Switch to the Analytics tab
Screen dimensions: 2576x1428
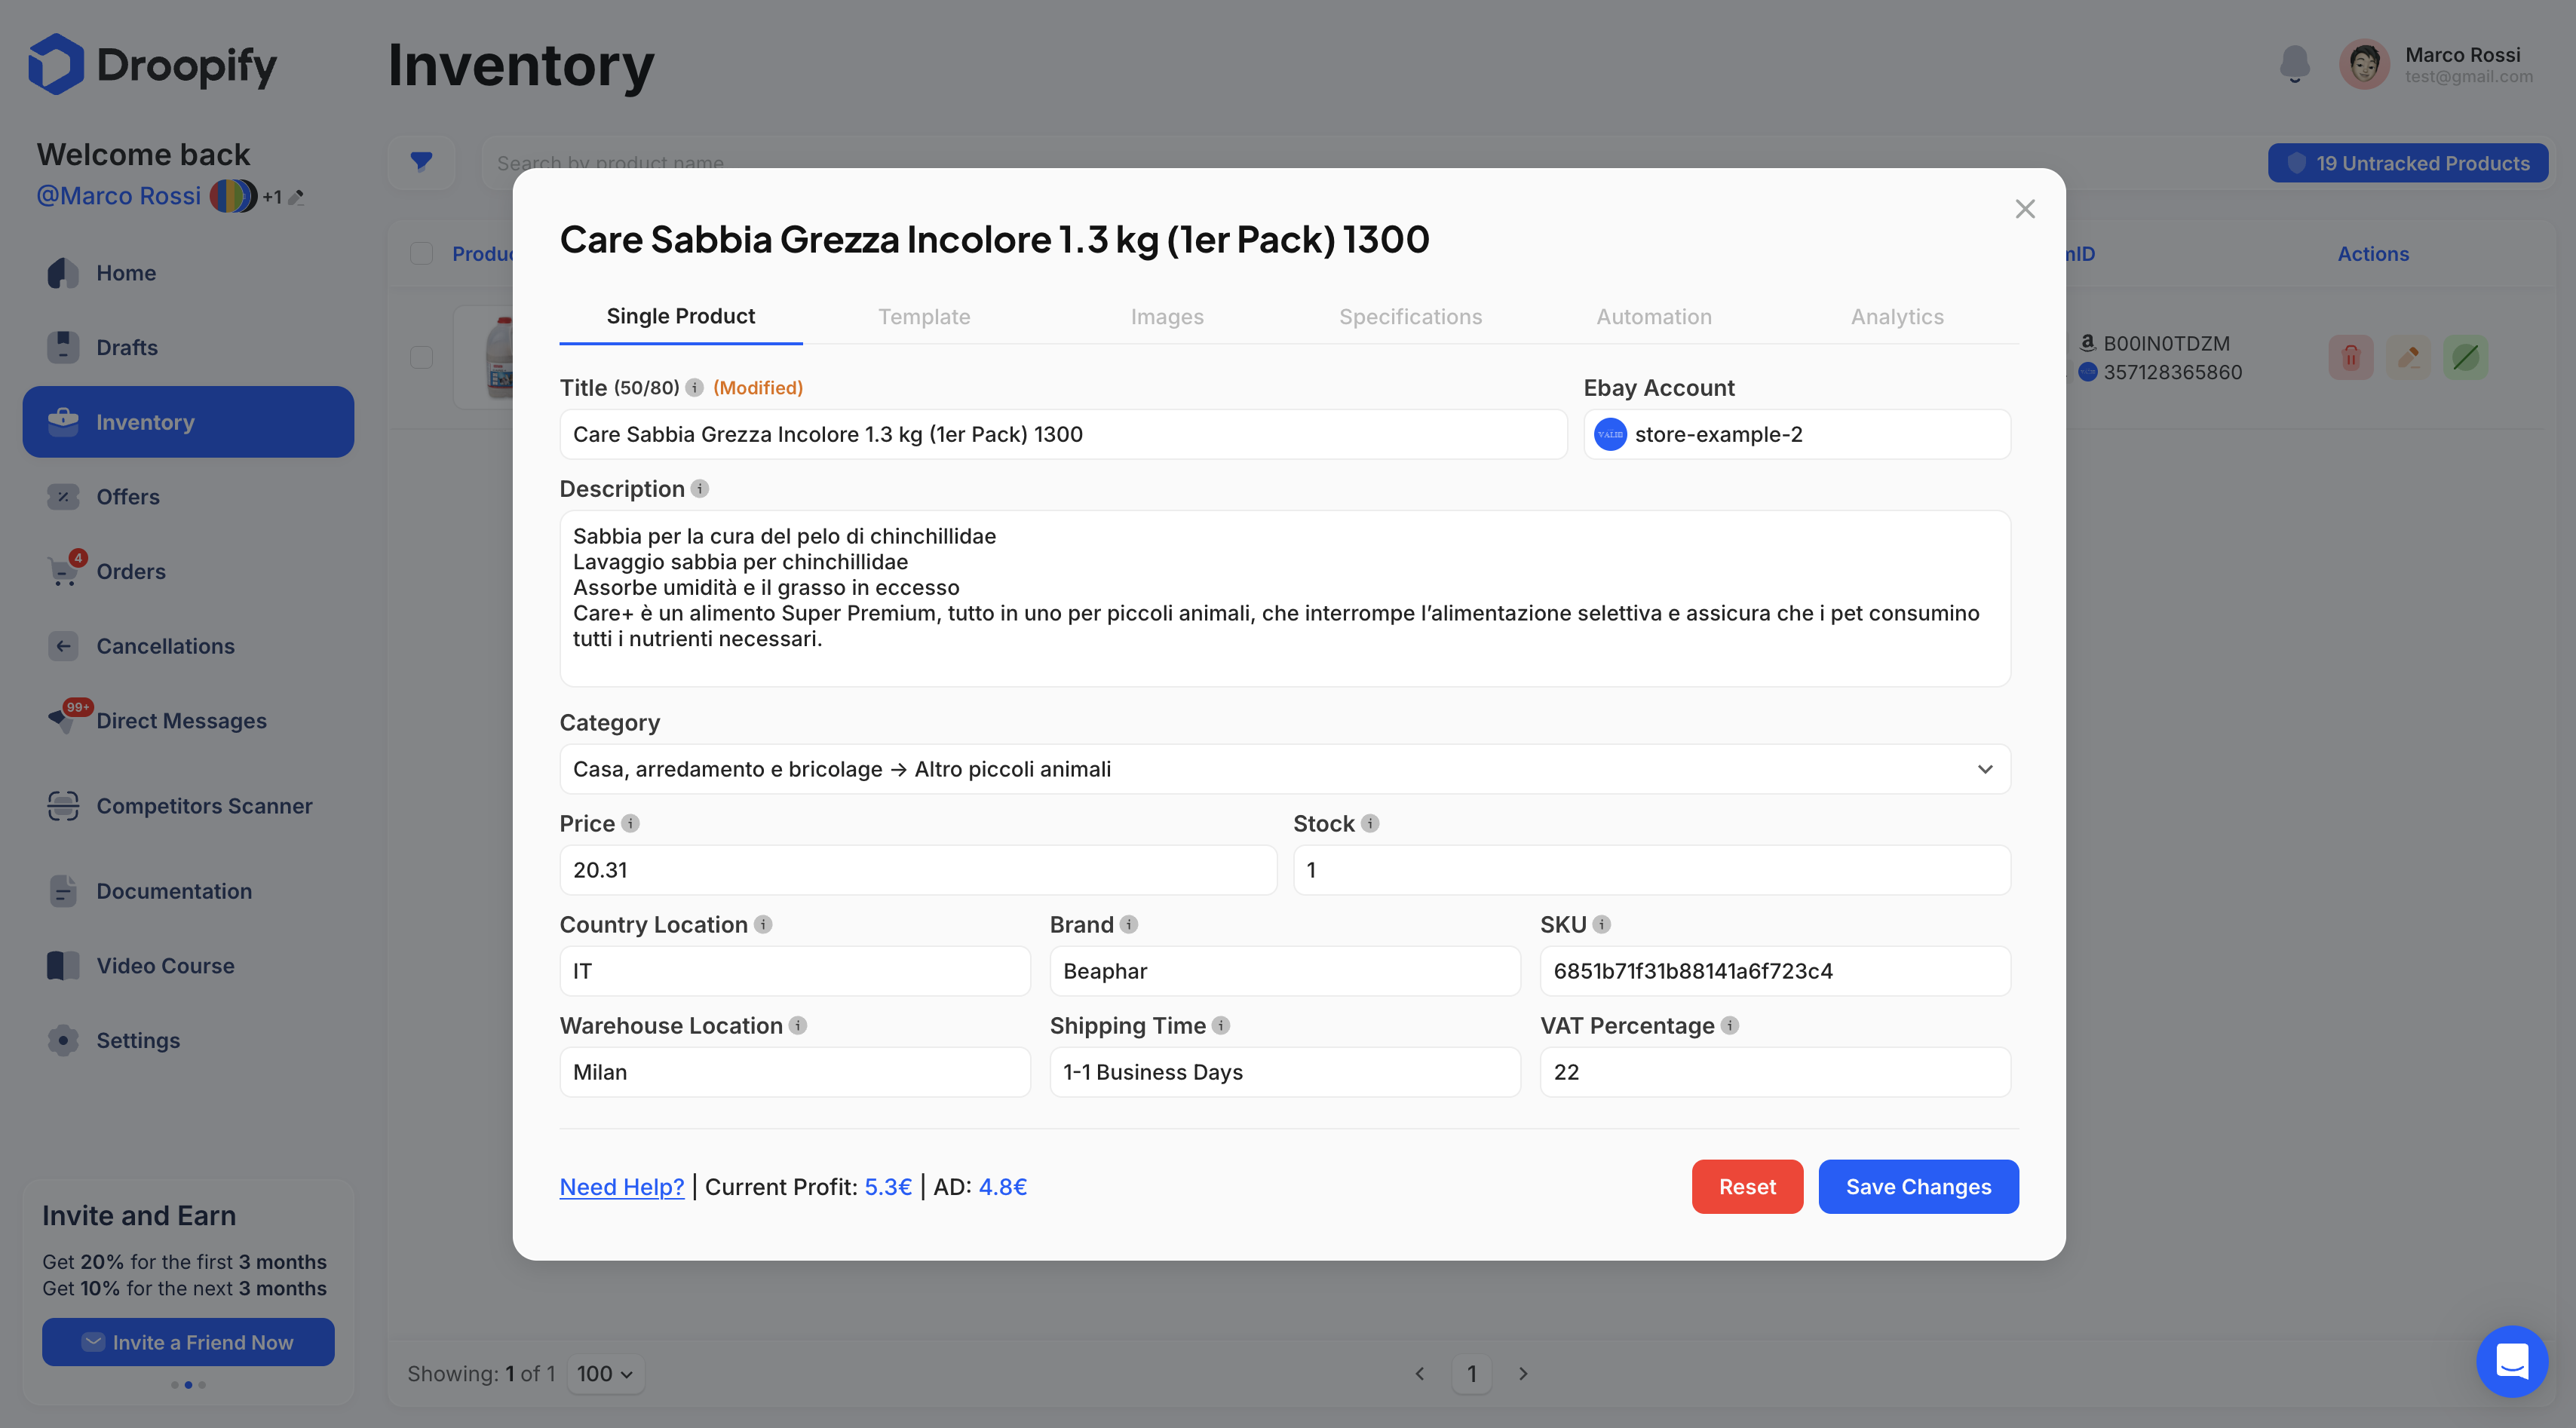tap(1897, 317)
